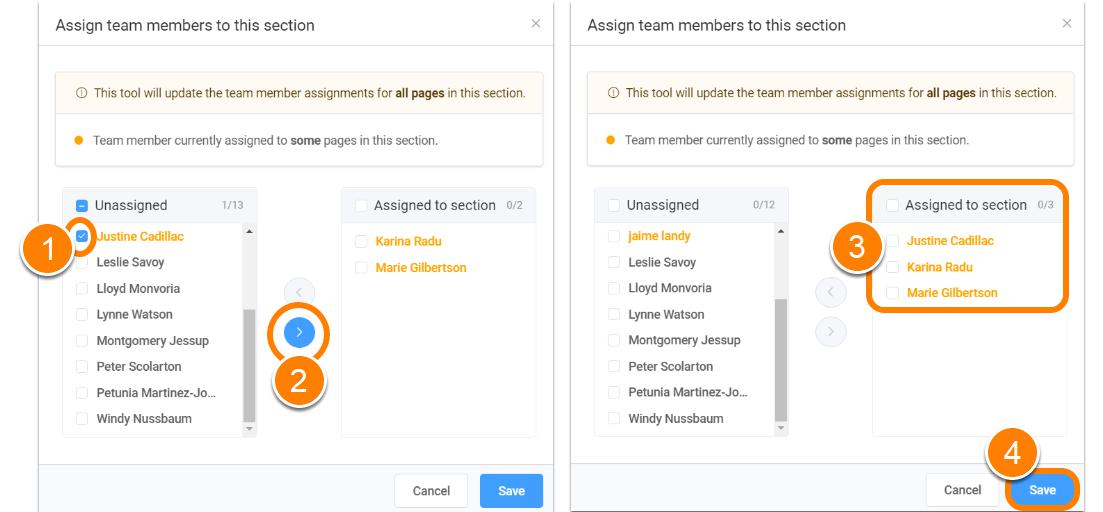Toggle the Unassigned select-all checkbox in left dialog
Screen dimensions: 1103x512
point(82,205)
